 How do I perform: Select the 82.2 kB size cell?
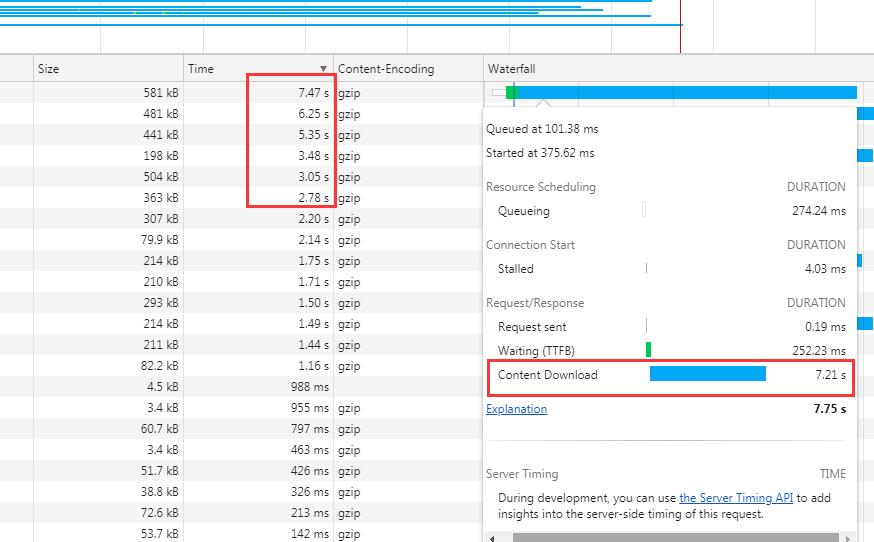point(108,366)
